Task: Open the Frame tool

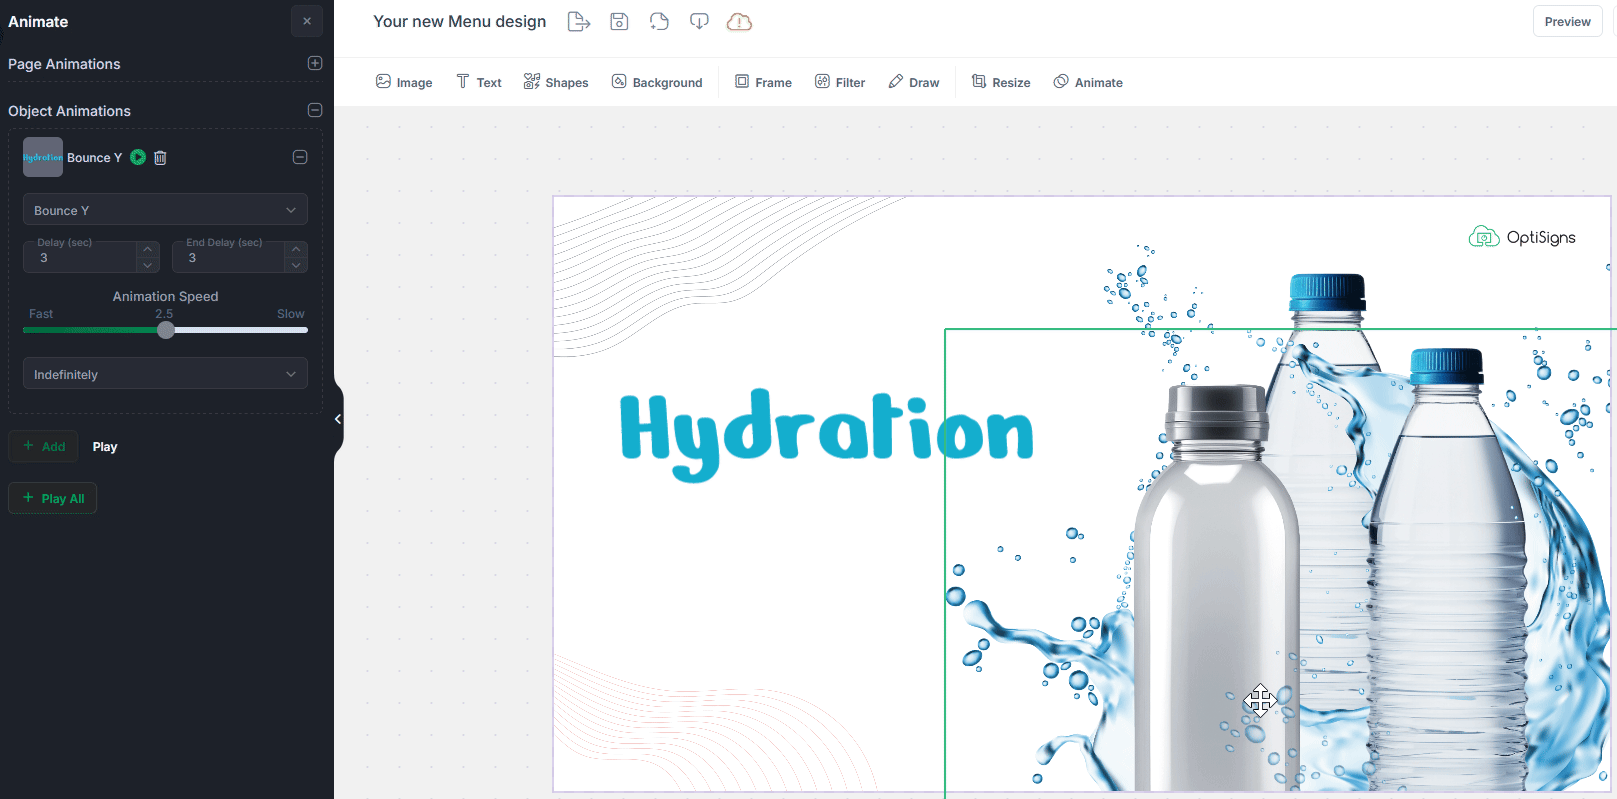Action: [763, 82]
